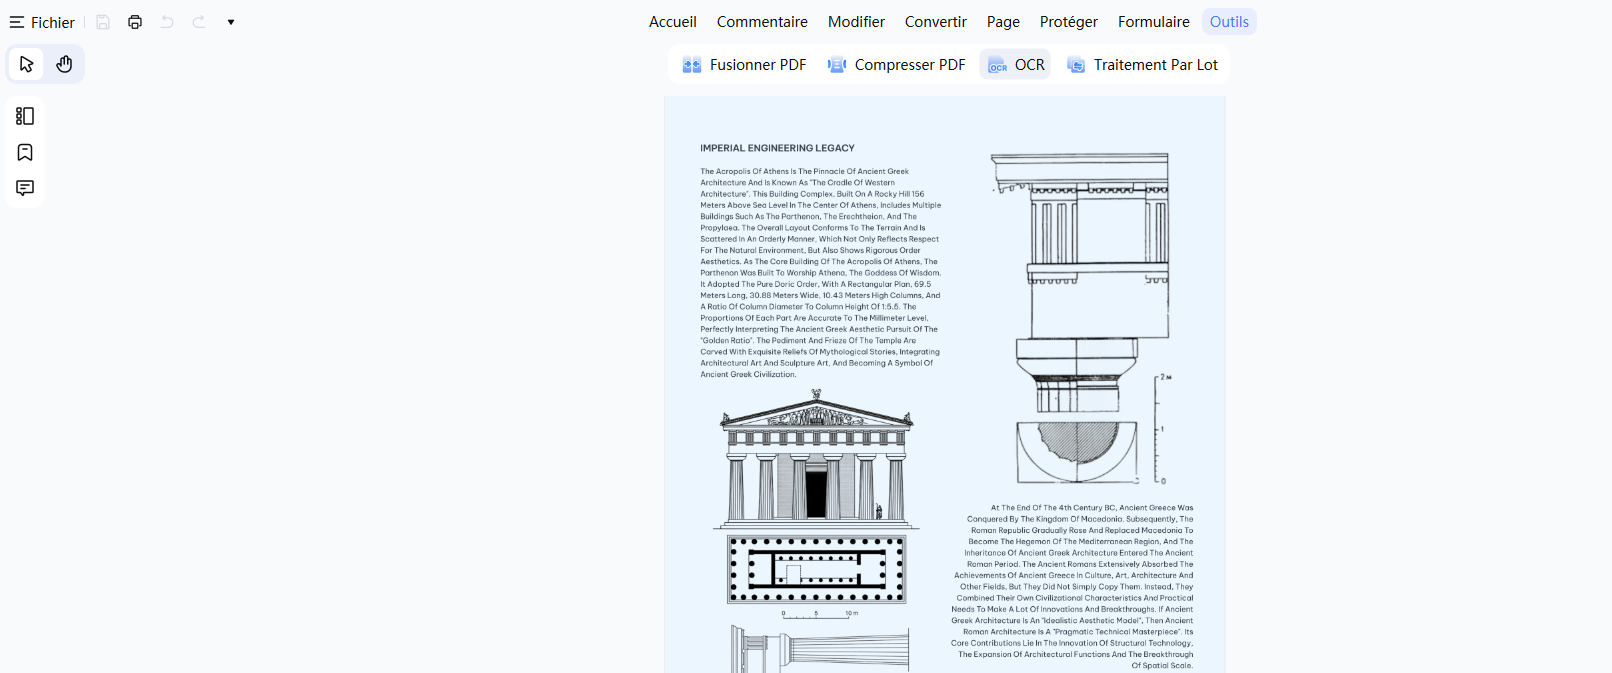Click the Compresser PDF button
Image resolution: width=1612 pixels, height=673 pixels.
point(896,65)
